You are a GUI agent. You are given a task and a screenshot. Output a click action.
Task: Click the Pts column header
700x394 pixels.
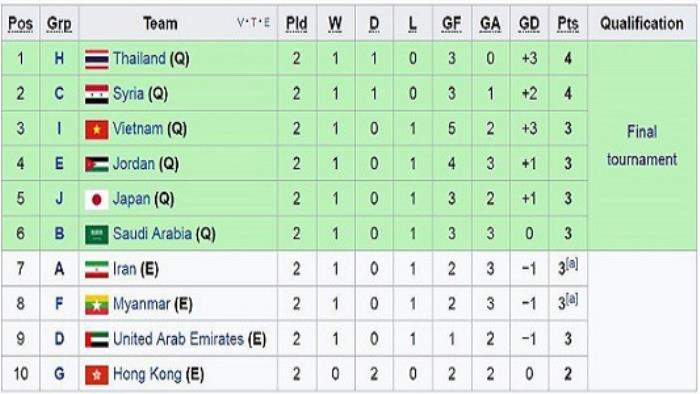(x=568, y=24)
